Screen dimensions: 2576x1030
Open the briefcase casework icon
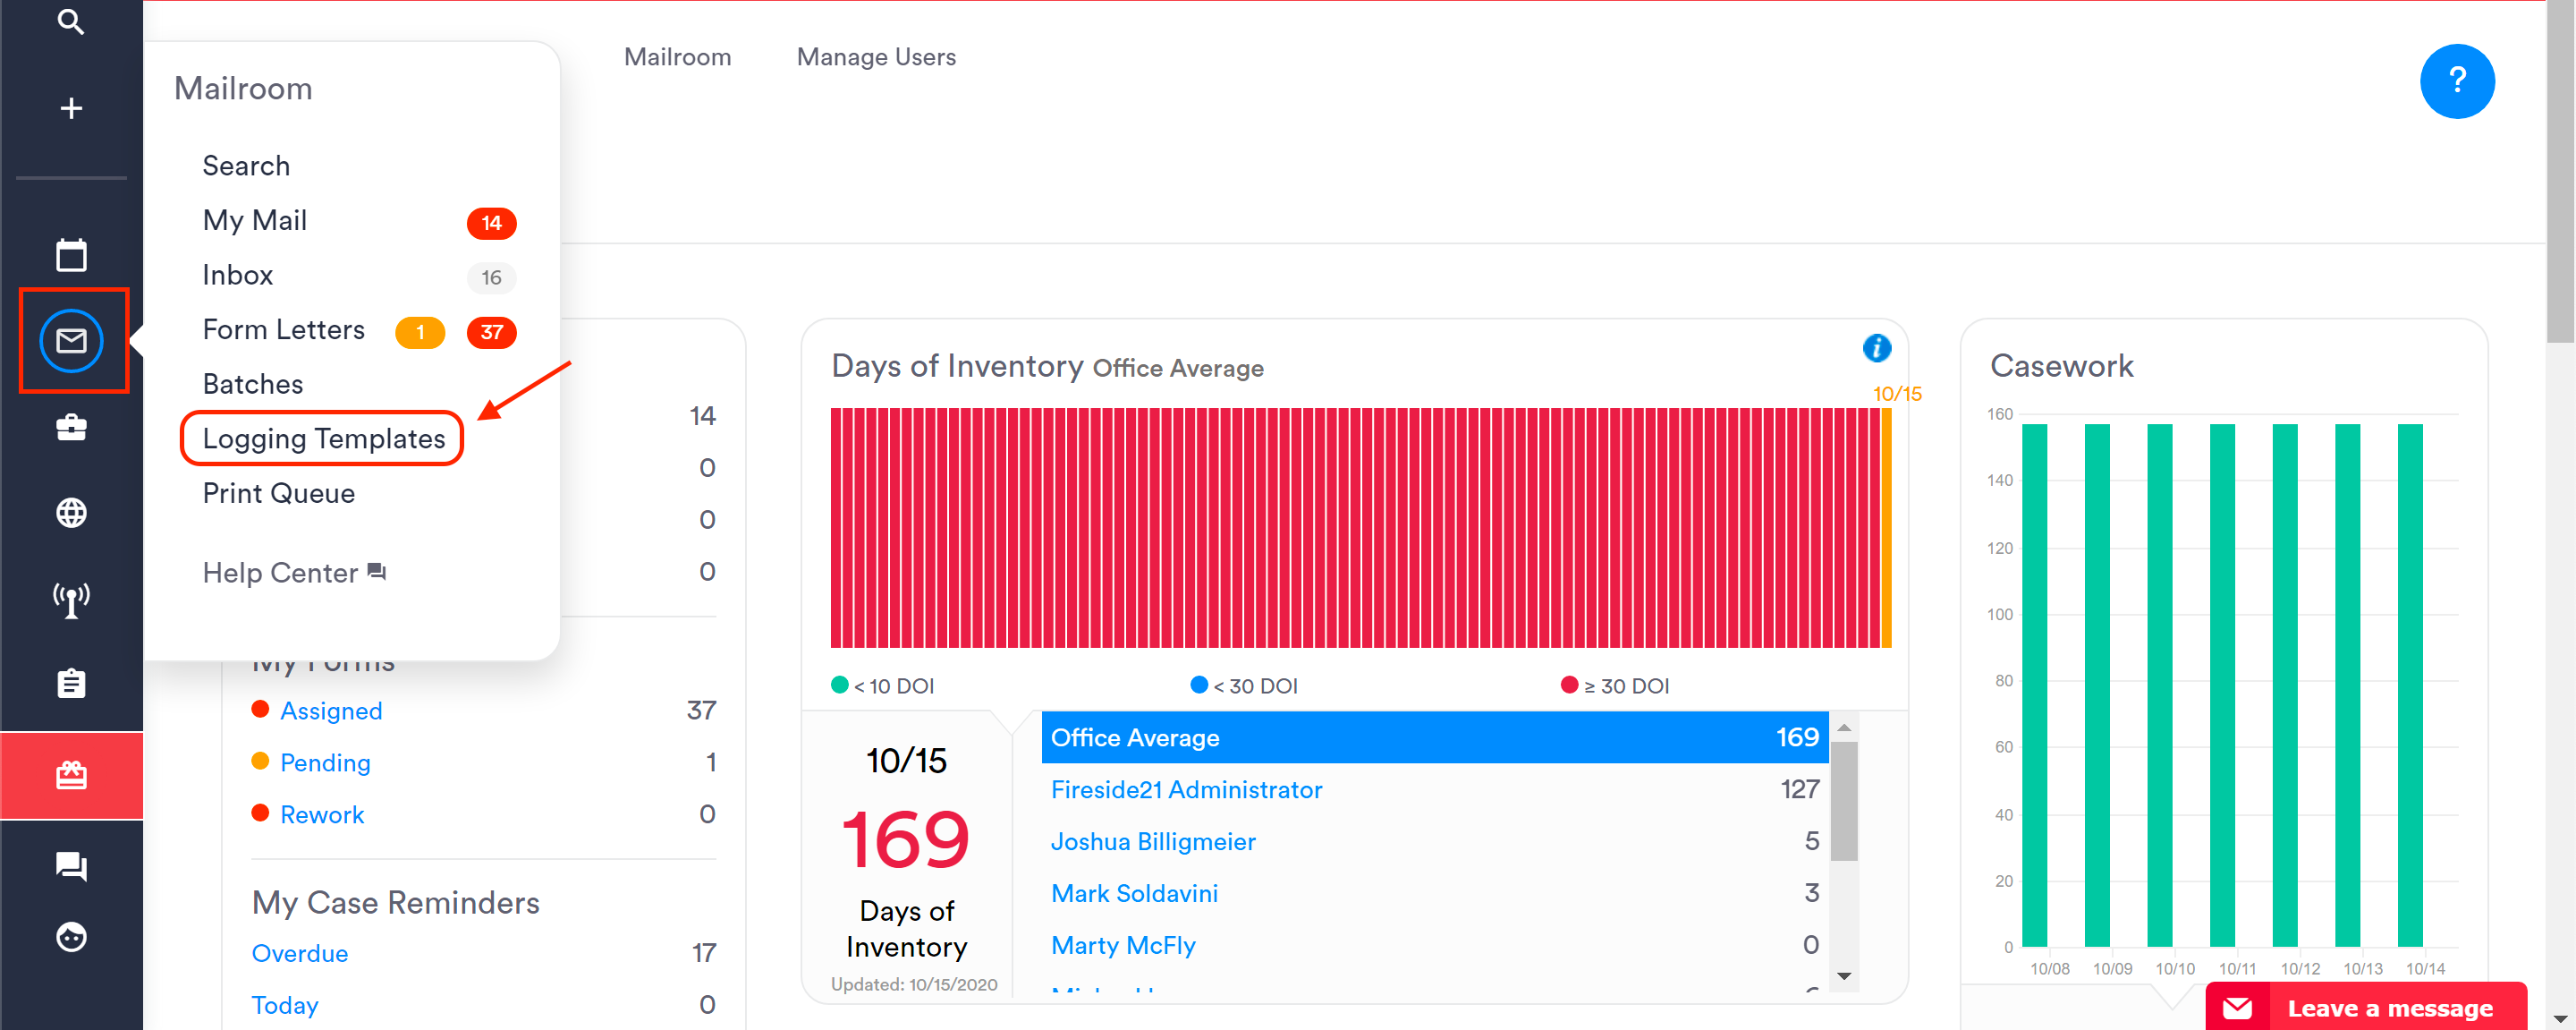tap(71, 428)
